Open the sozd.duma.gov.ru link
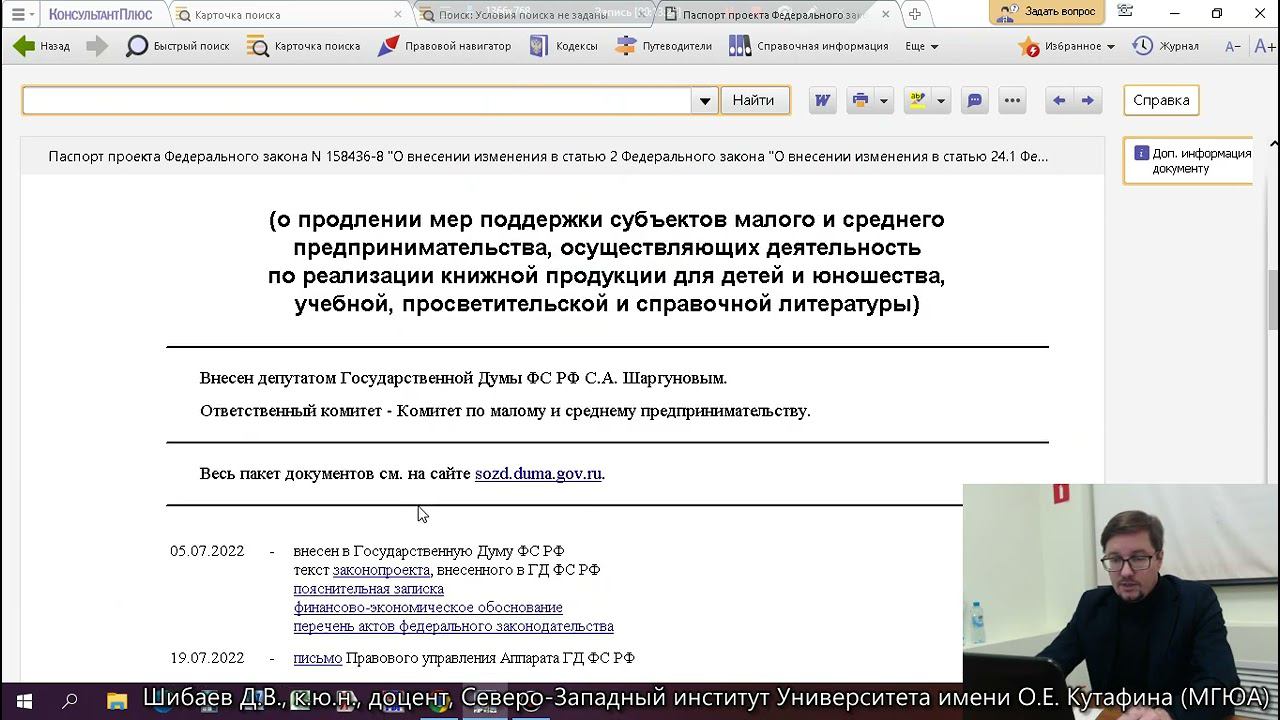The image size is (1280, 720). tap(538, 473)
